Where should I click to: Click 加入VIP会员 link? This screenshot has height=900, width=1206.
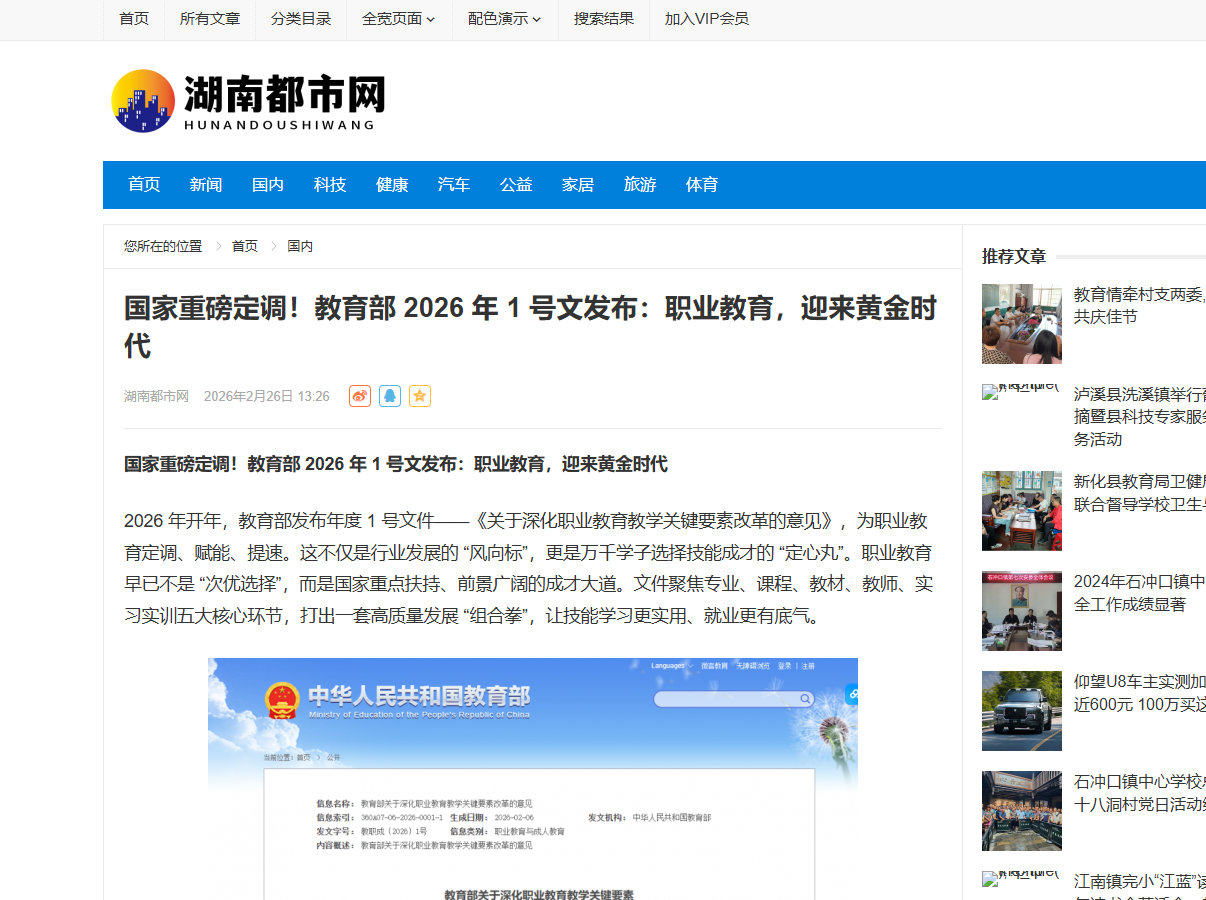(706, 19)
